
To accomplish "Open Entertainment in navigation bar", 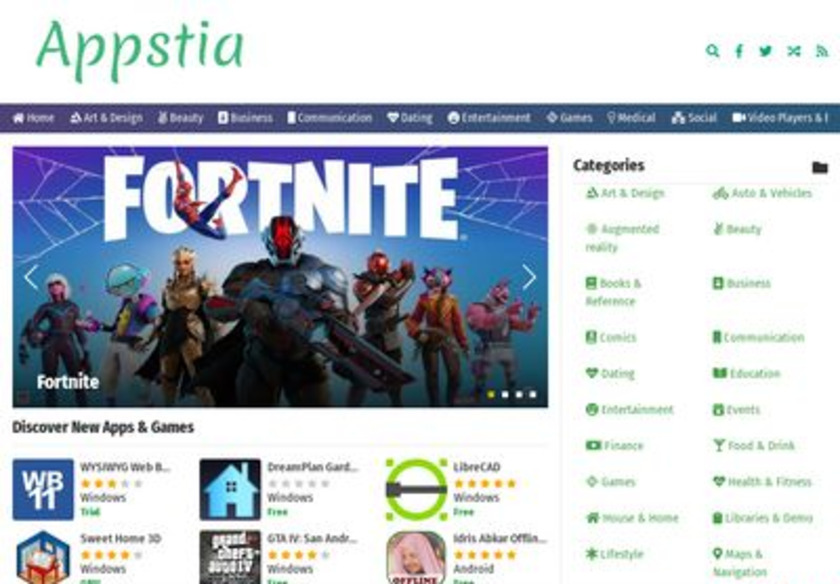I will (489, 118).
